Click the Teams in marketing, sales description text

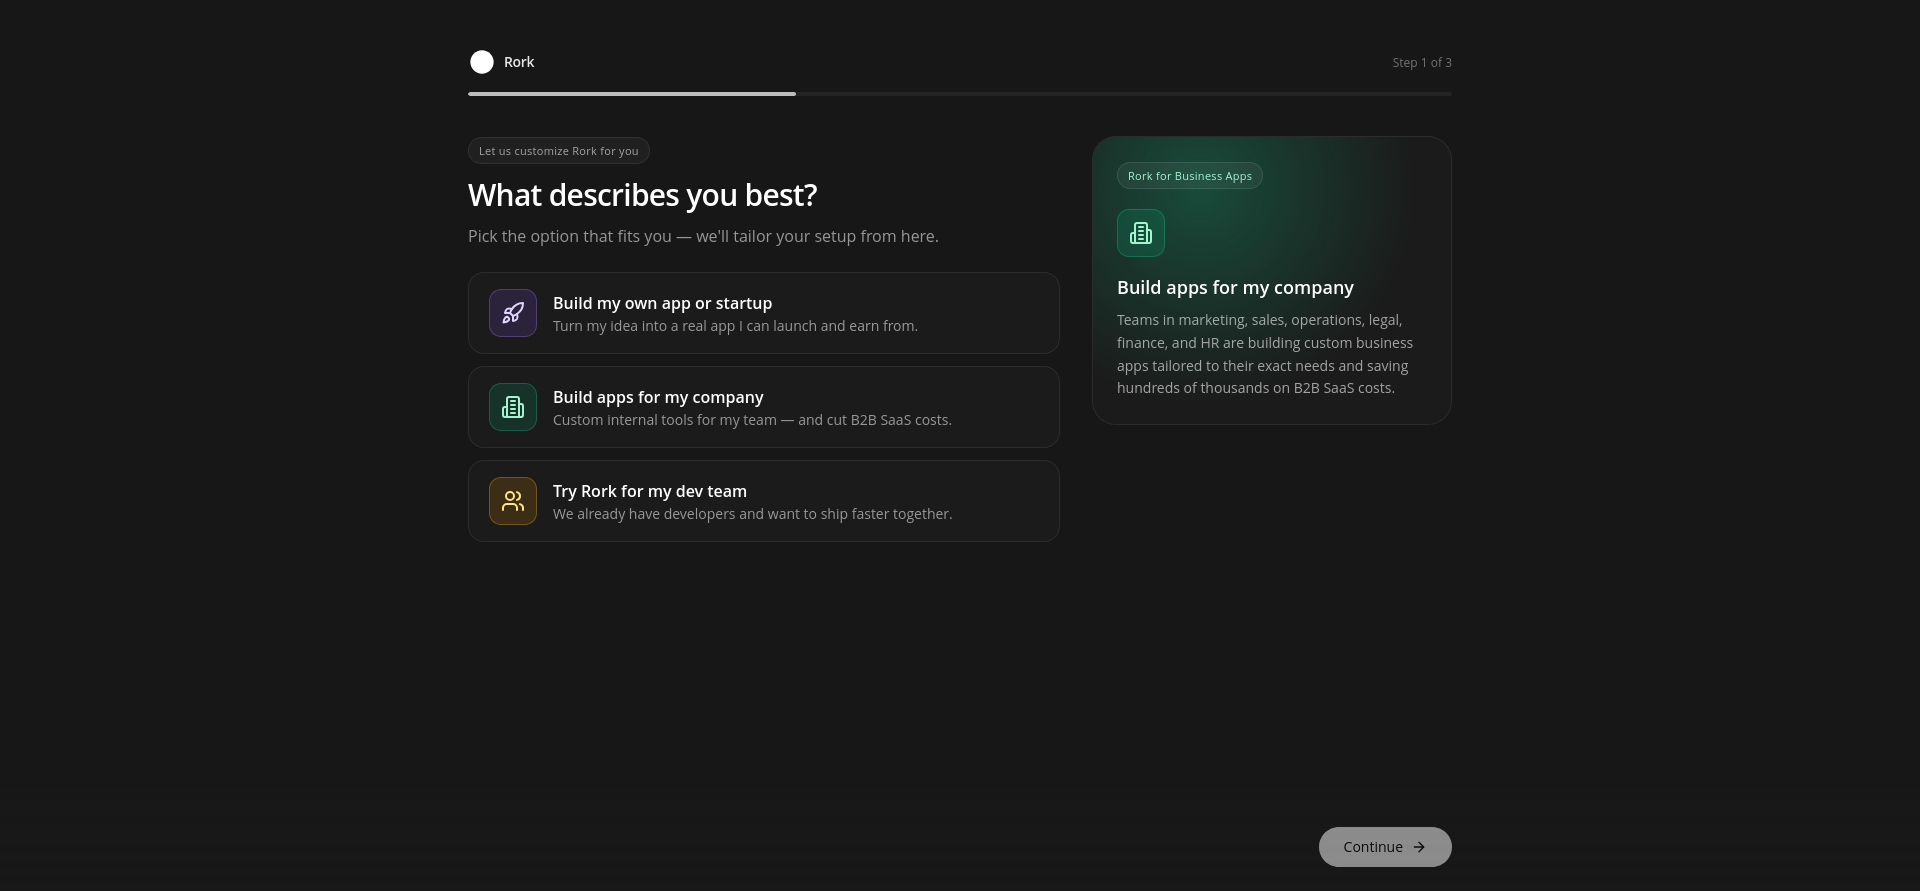tap(1265, 354)
